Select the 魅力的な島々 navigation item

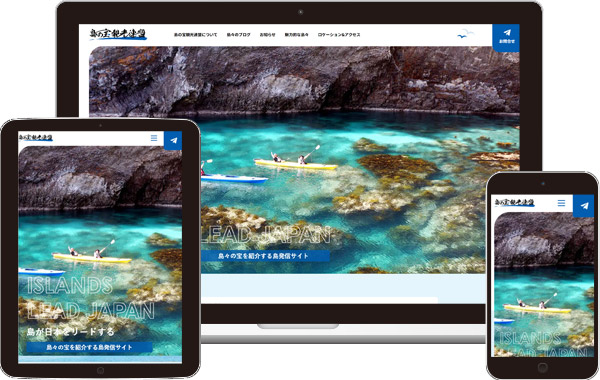pos(296,35)
